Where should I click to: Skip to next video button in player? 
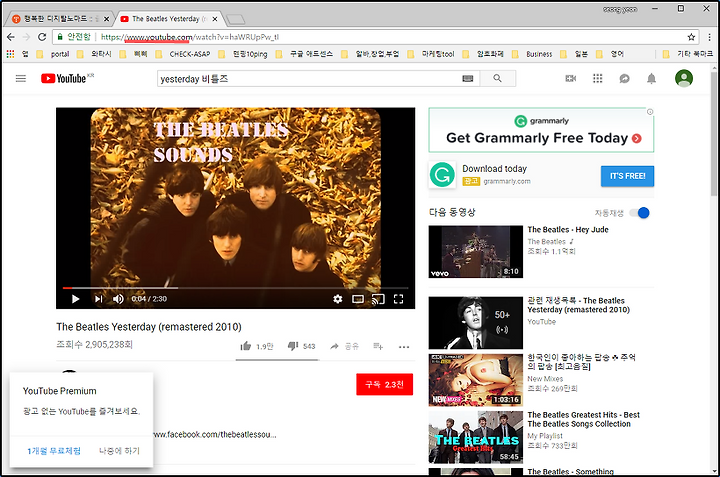point(98,299)
